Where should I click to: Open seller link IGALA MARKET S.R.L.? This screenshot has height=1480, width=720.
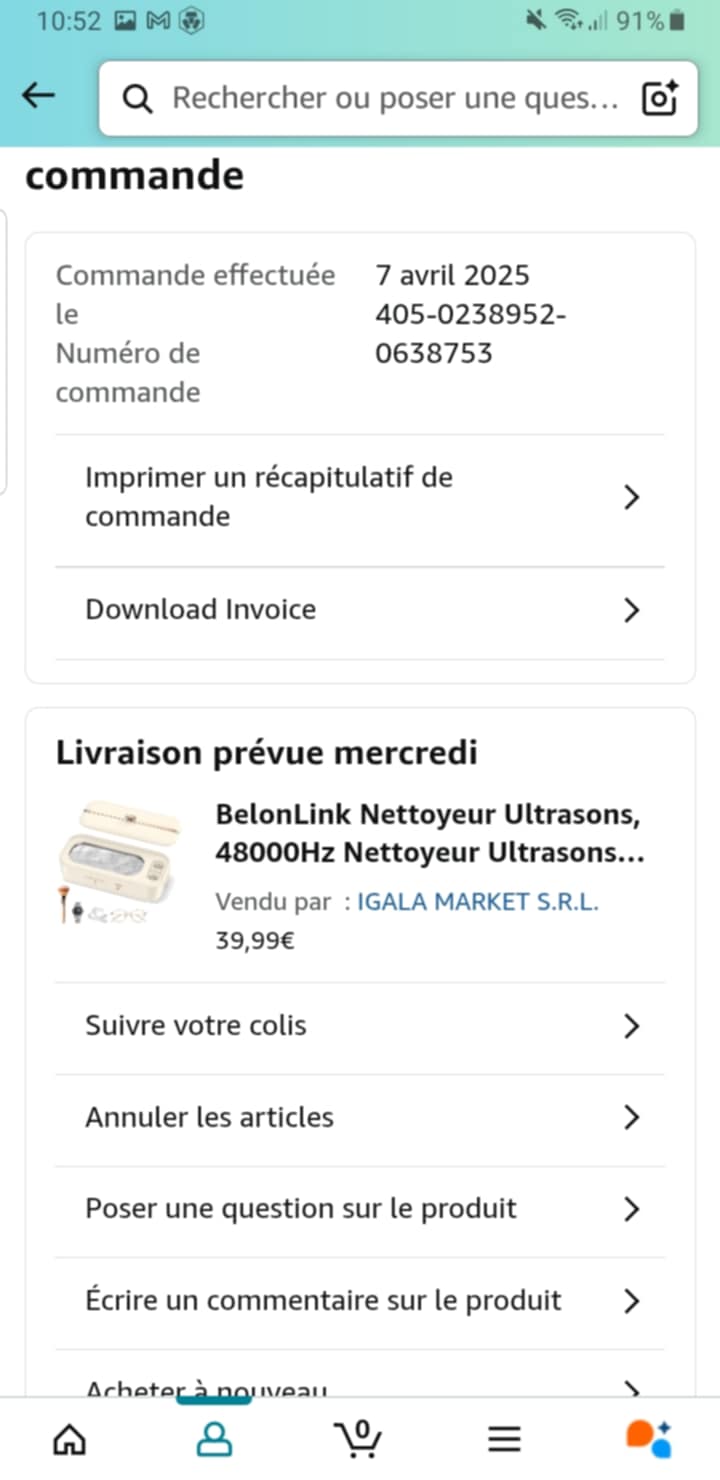(x=477, y=902)
